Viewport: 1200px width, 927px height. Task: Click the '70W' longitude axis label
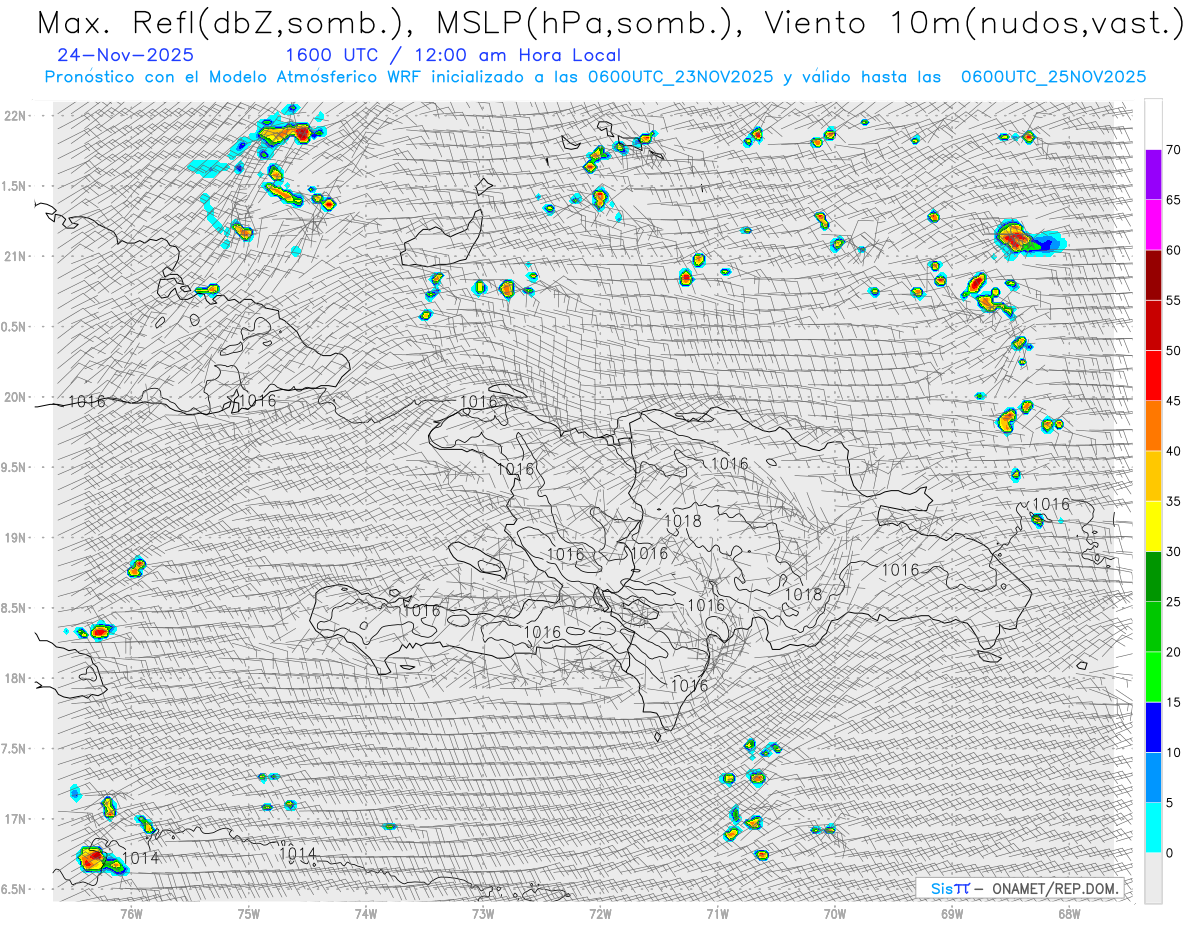tap(835, 913)
